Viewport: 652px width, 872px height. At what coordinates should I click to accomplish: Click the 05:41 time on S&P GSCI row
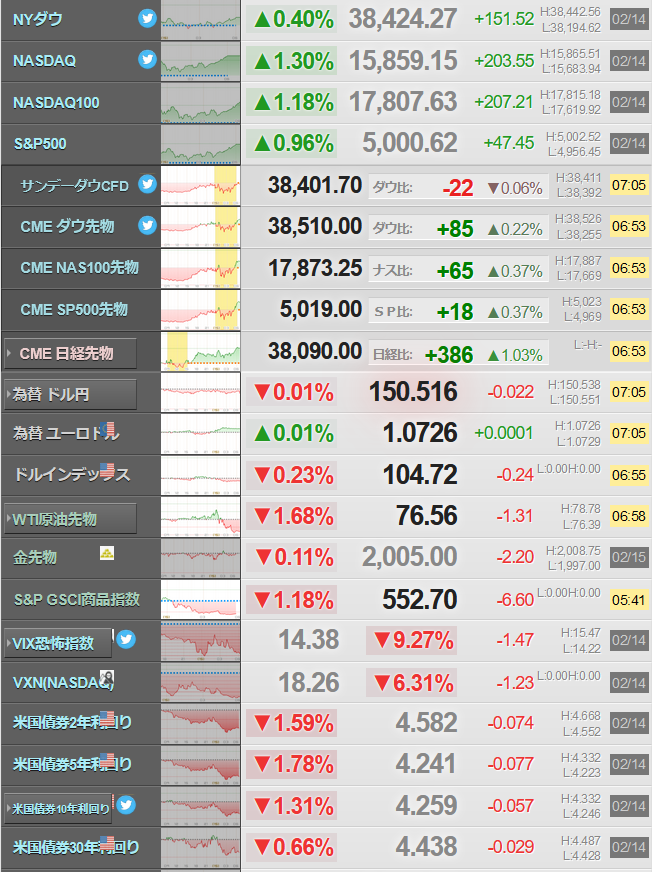pos(629,600)
